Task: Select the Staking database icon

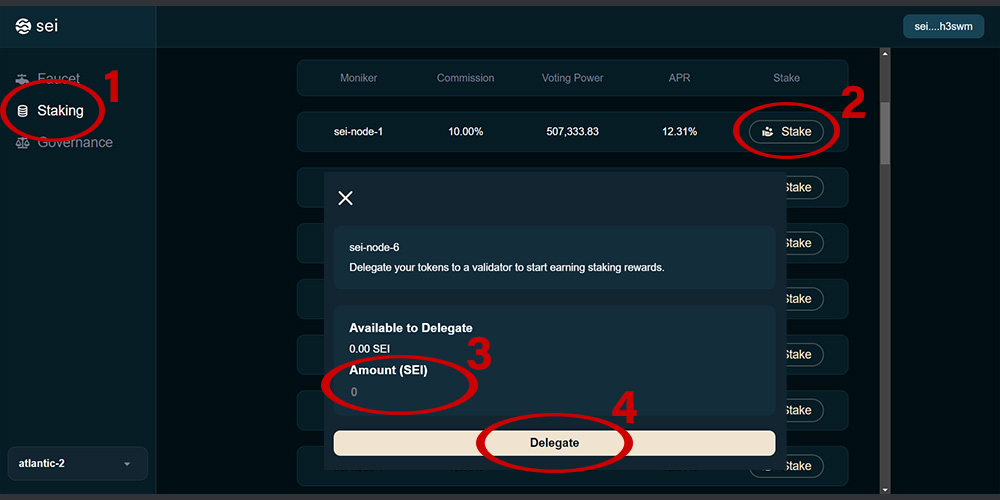Action: 22,111
